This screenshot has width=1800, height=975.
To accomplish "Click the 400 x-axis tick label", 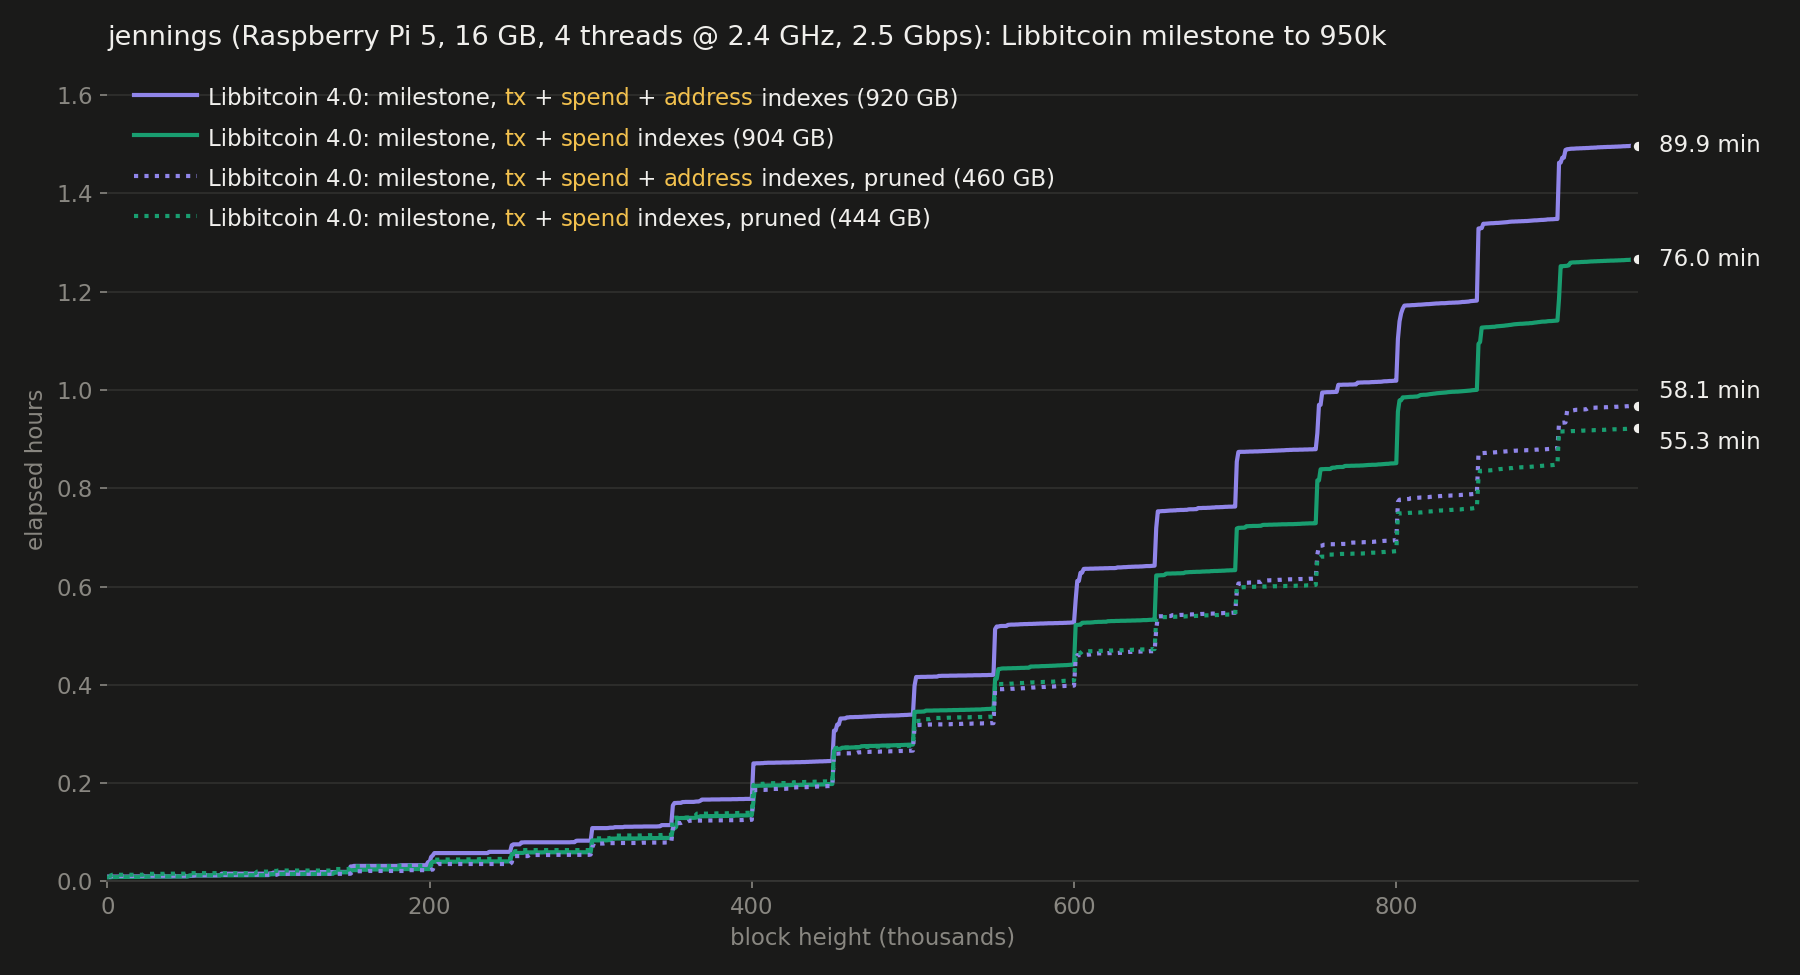I will [x=751, y=907].
